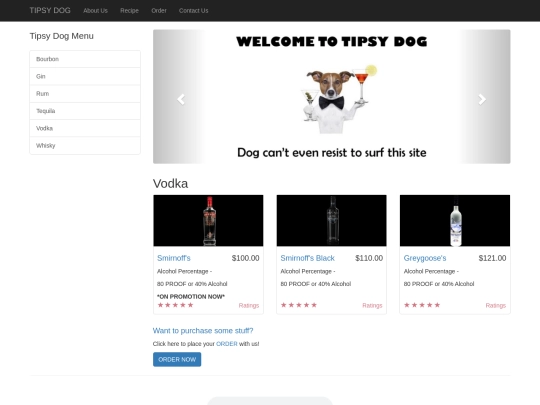Open Smirnoff's product link

[x=174, y=258]
